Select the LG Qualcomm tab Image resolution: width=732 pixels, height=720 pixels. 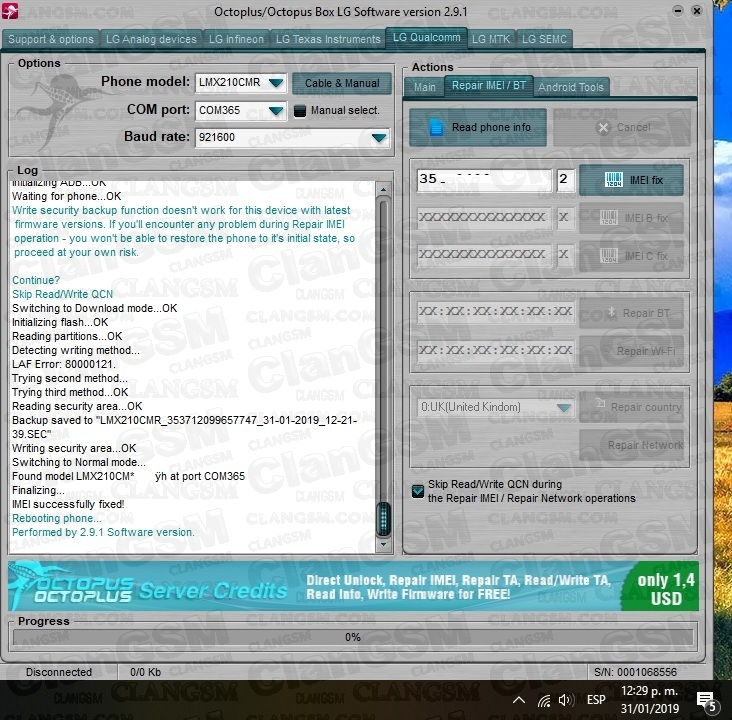(426, 37)
